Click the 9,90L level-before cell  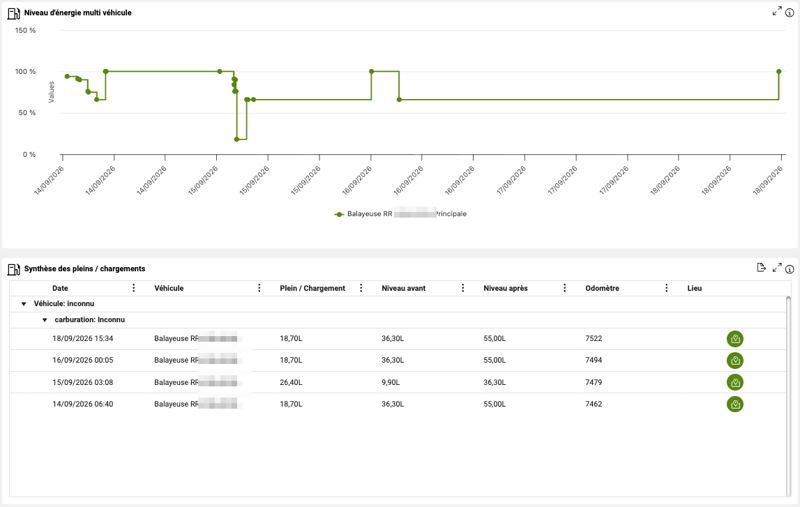[x=391, y=383]
